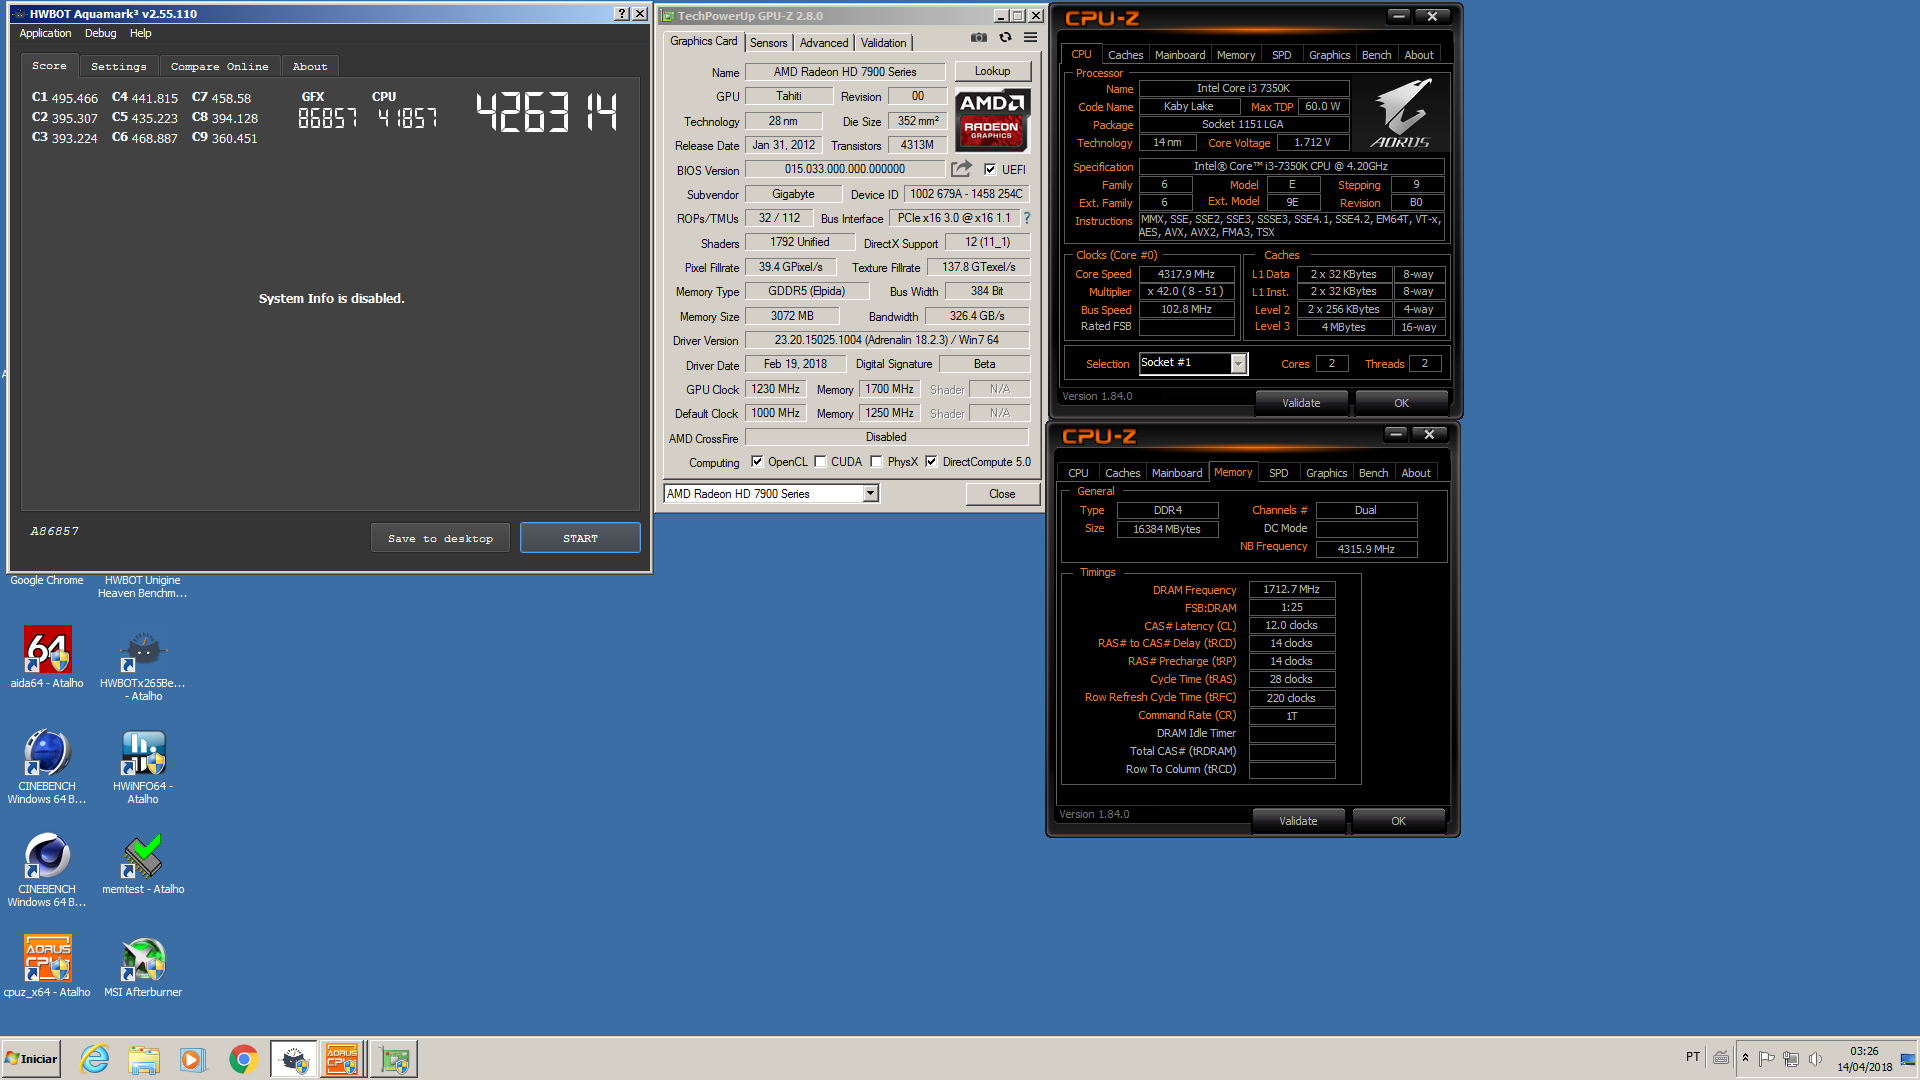Open Validation tab in GPU-Z

(883, 43)
